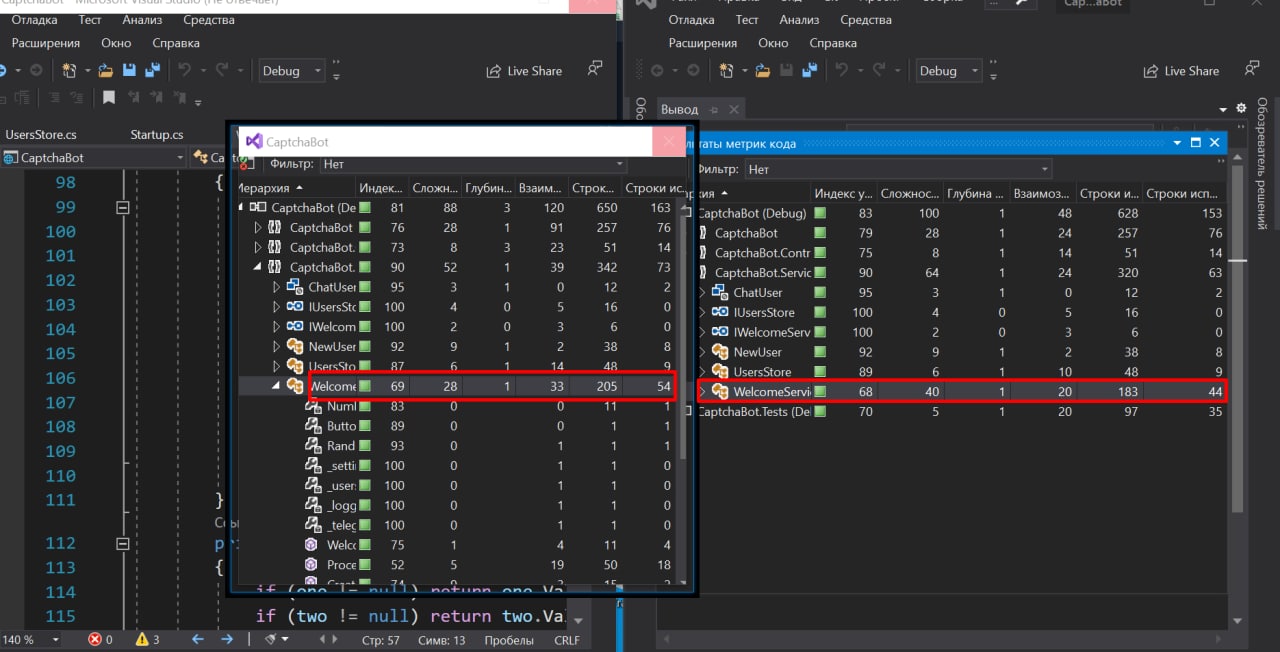This screenshot has height=652, width=1280.
Task: Select ChatUser row in right metrics panel
Action: click(959, 292)
